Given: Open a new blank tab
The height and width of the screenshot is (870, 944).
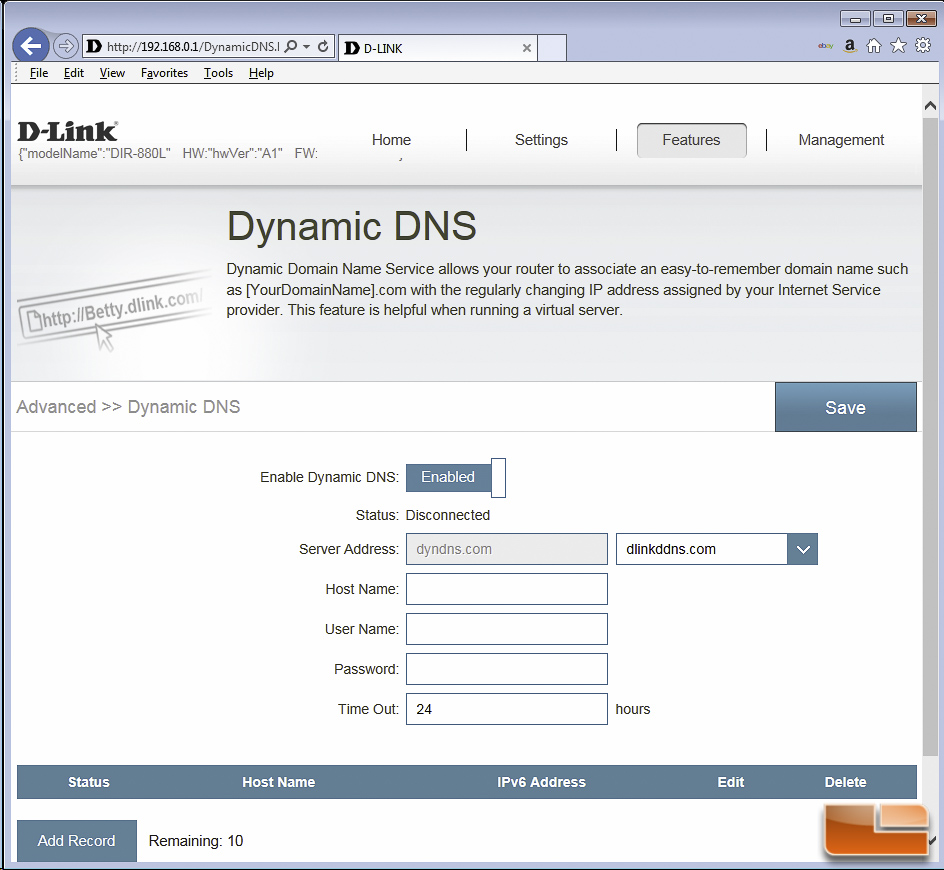Looking at the screenshot, I should point(551,48).
